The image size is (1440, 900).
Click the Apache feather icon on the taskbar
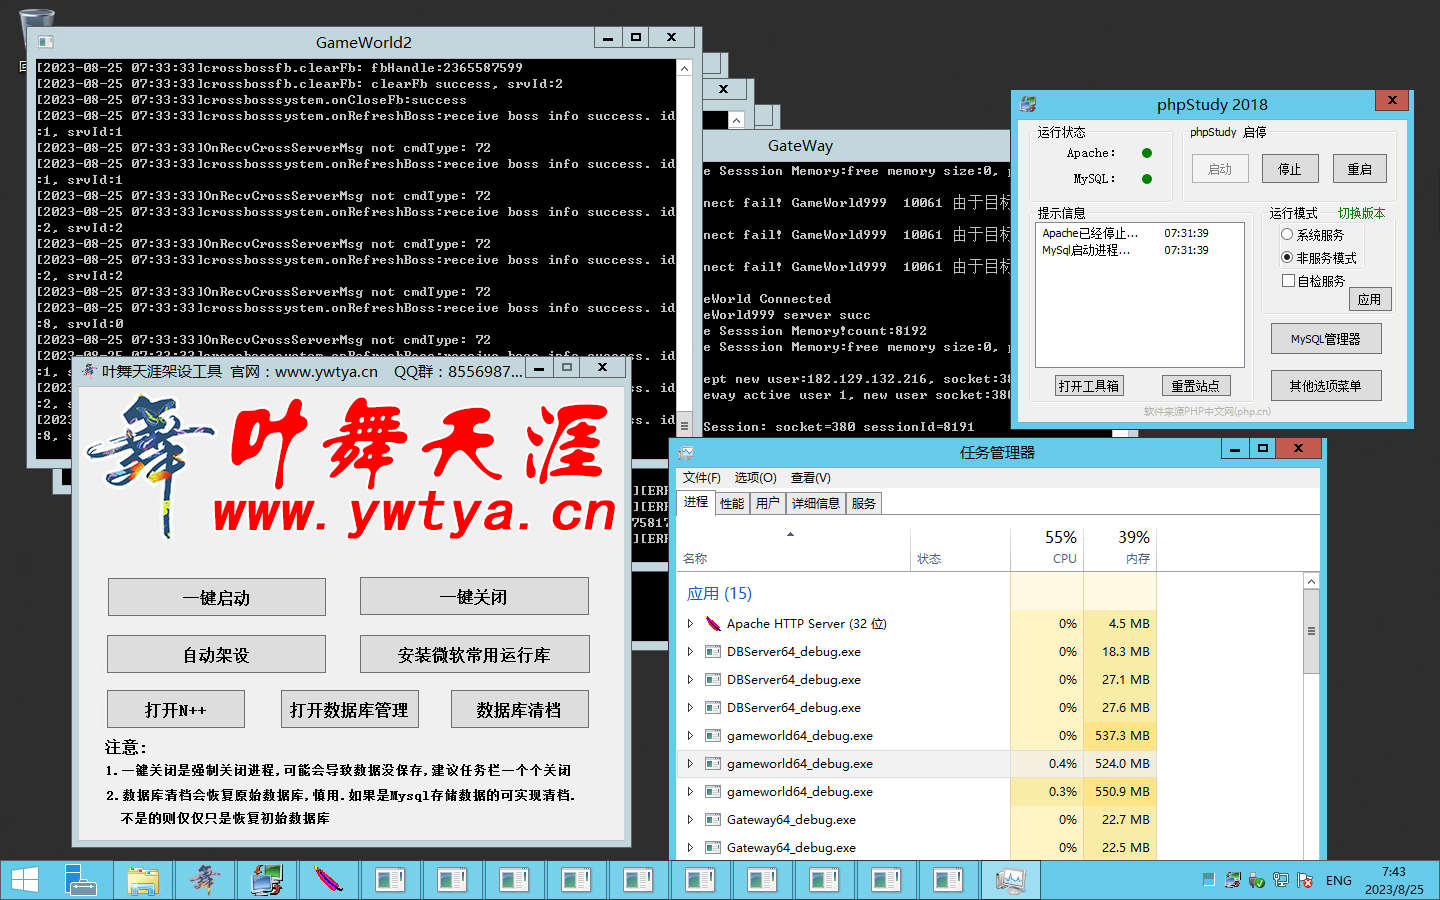[329, 880]
